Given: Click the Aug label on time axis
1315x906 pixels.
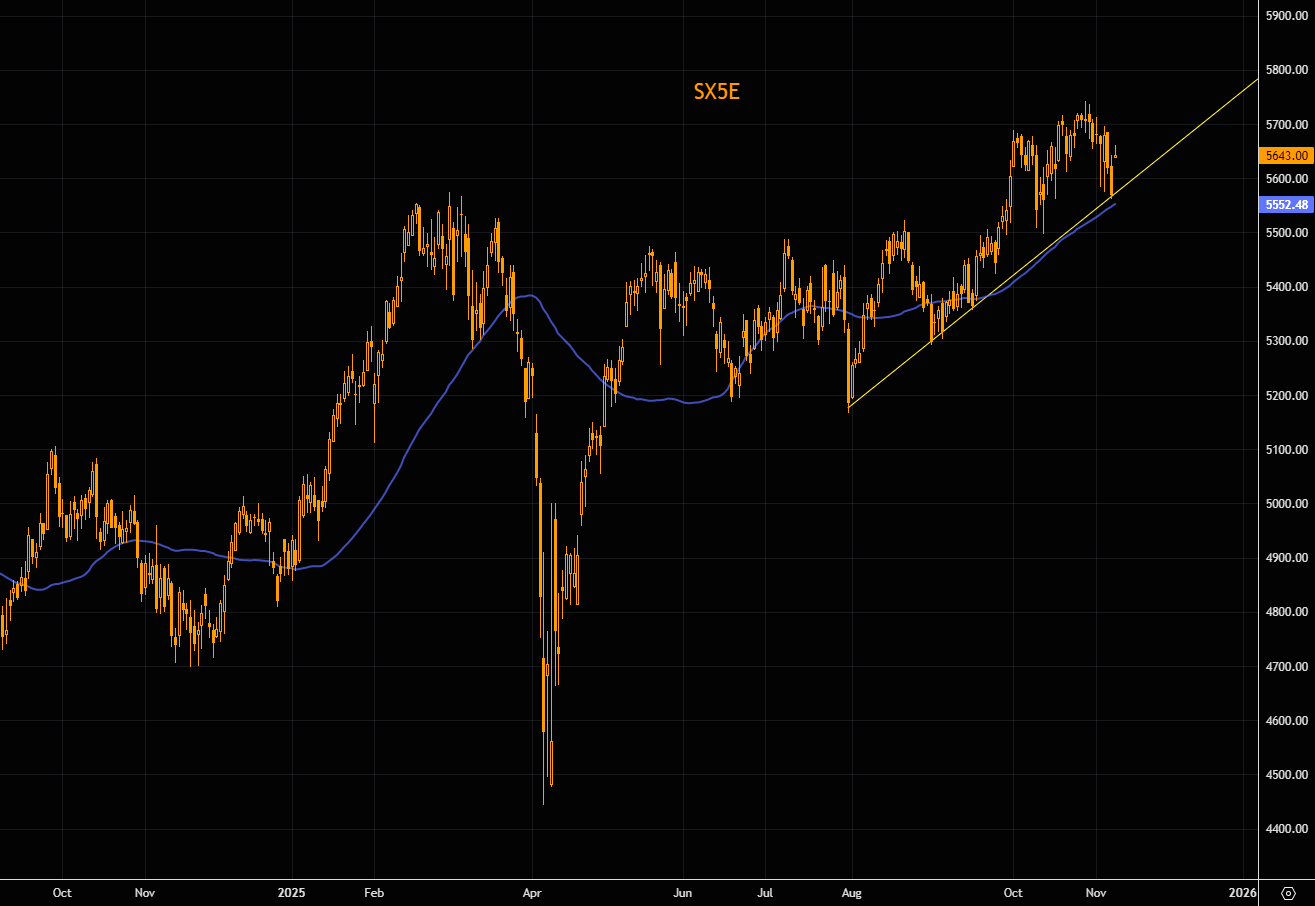Looking at the screenshot, I should pos(851,892).
